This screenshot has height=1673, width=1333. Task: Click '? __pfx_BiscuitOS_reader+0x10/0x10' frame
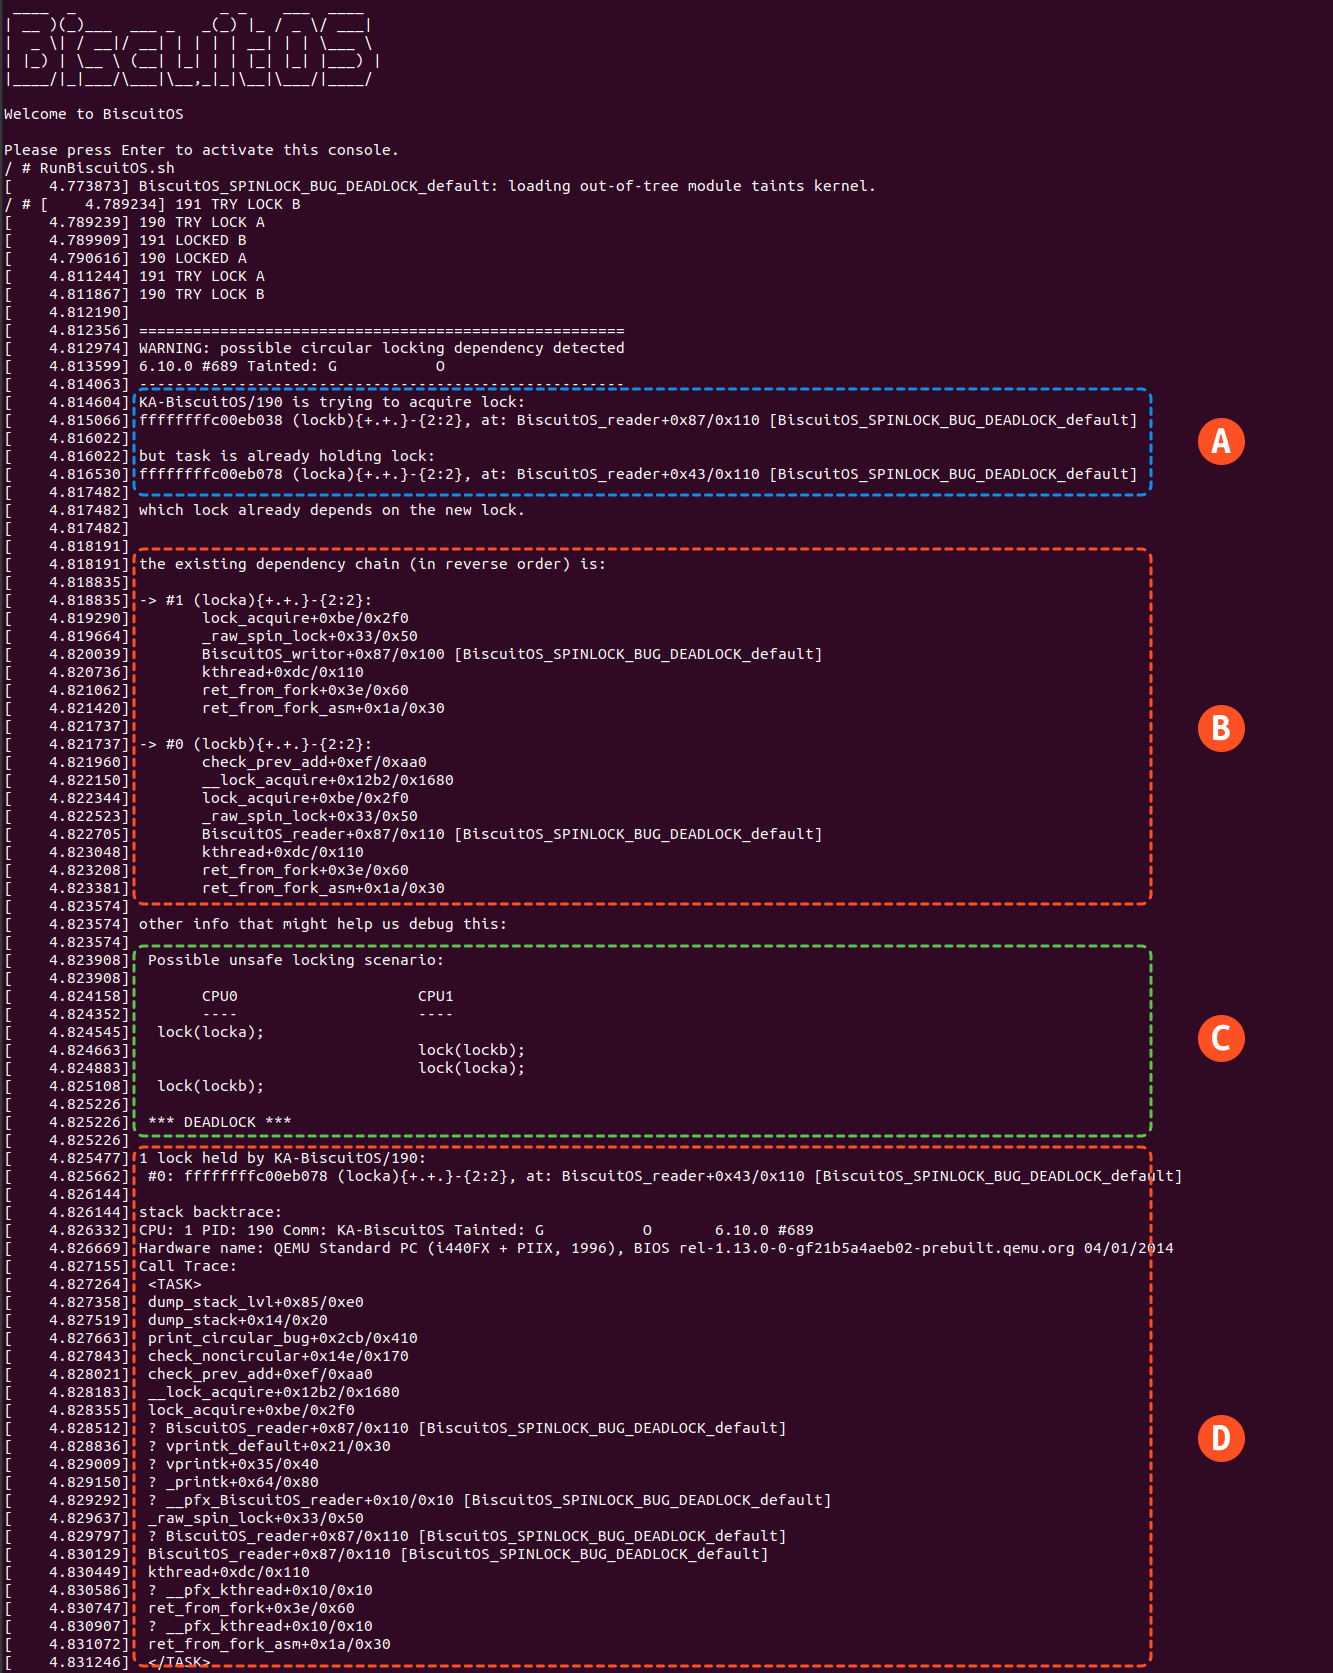tap(490, 1500)
